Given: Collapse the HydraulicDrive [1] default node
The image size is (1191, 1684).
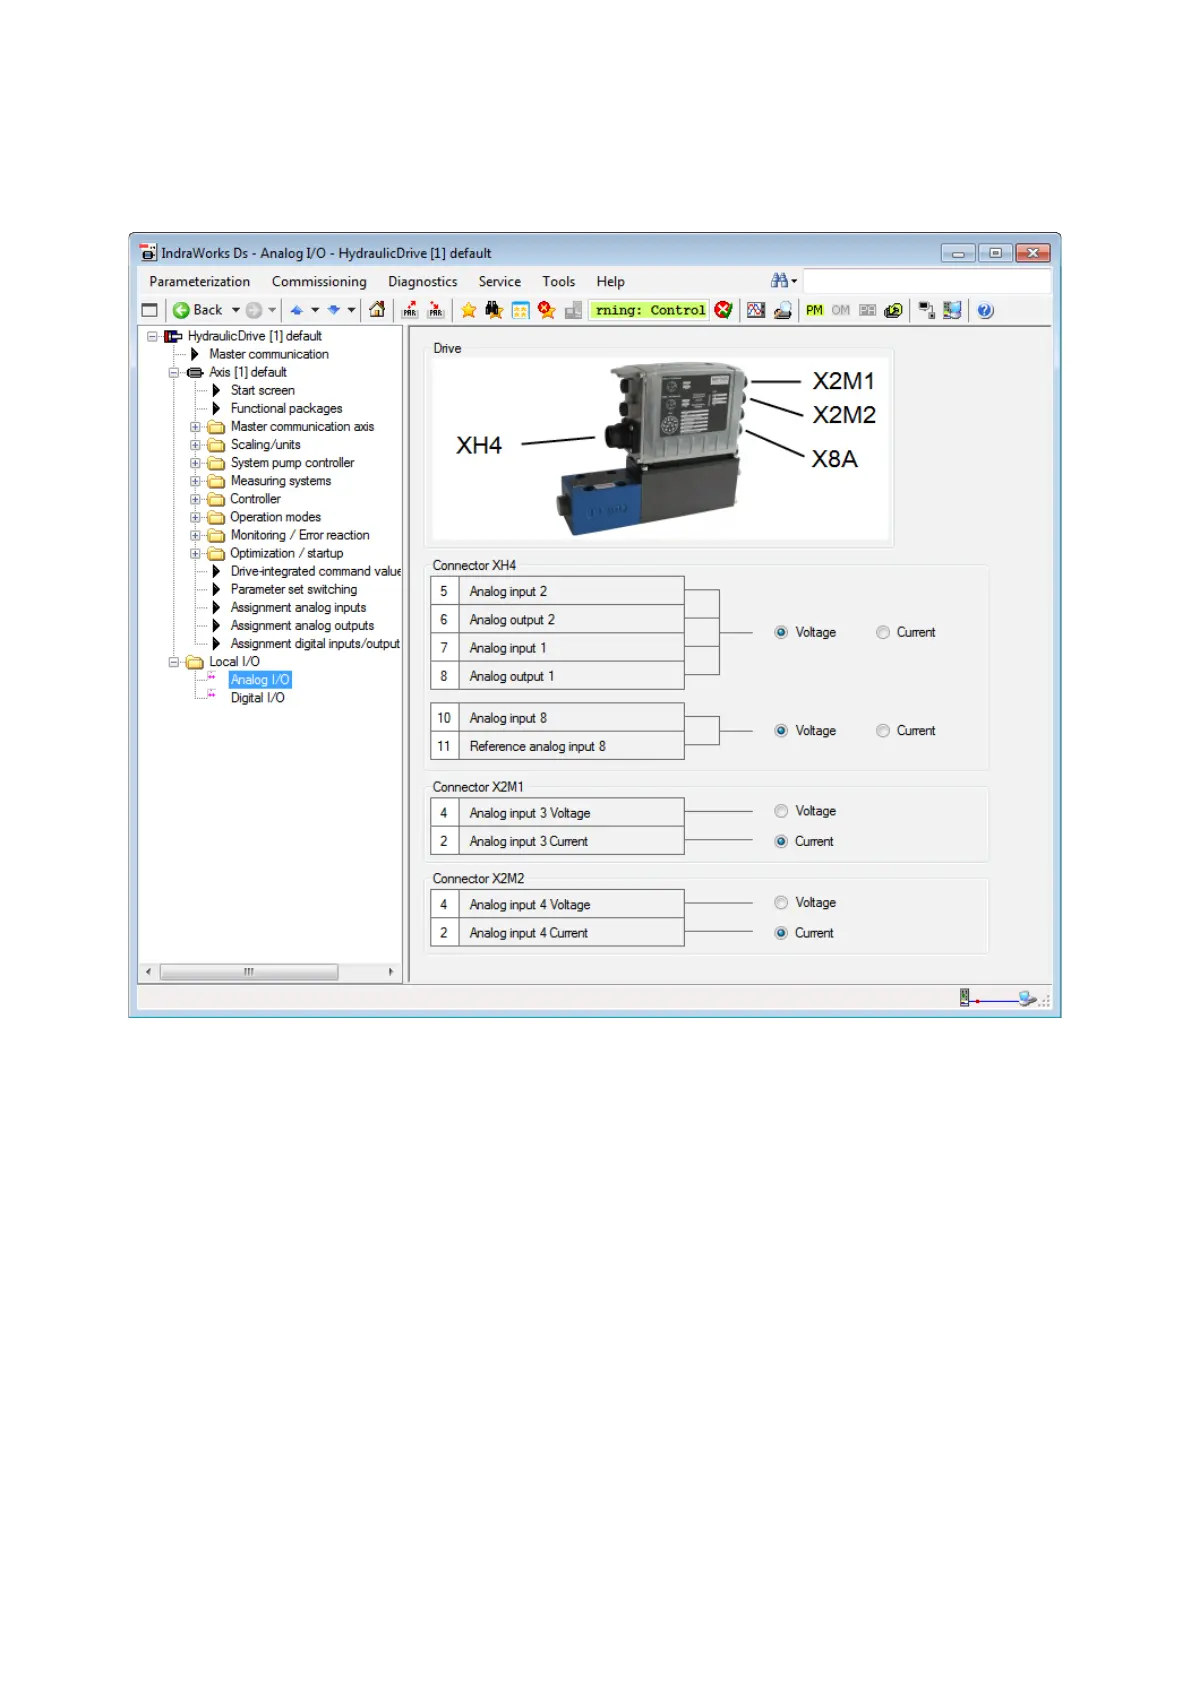Looking at the screenshot, I should [153, 336].
